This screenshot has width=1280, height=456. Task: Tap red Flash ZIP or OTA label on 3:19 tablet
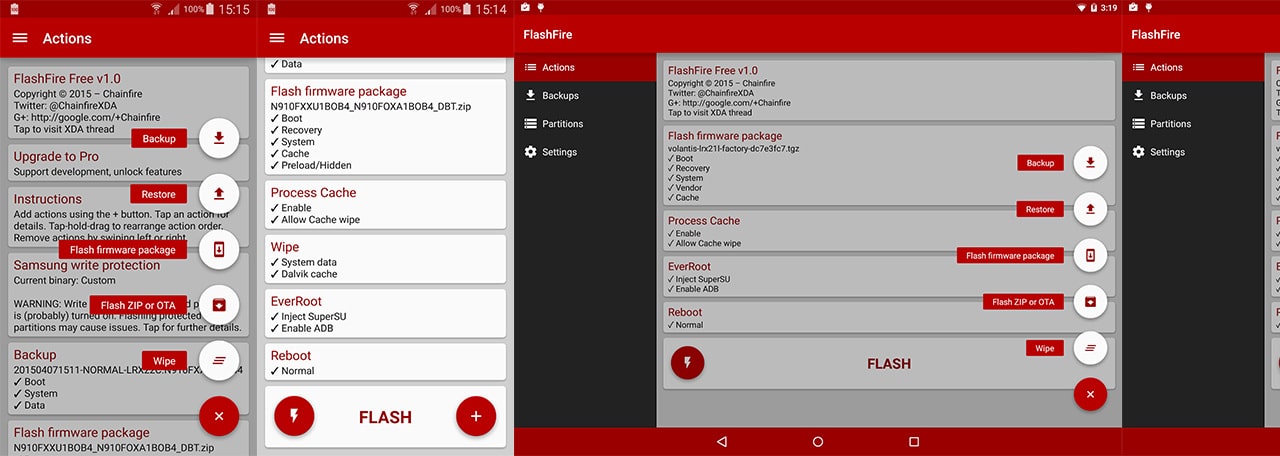pos(1023,301)
